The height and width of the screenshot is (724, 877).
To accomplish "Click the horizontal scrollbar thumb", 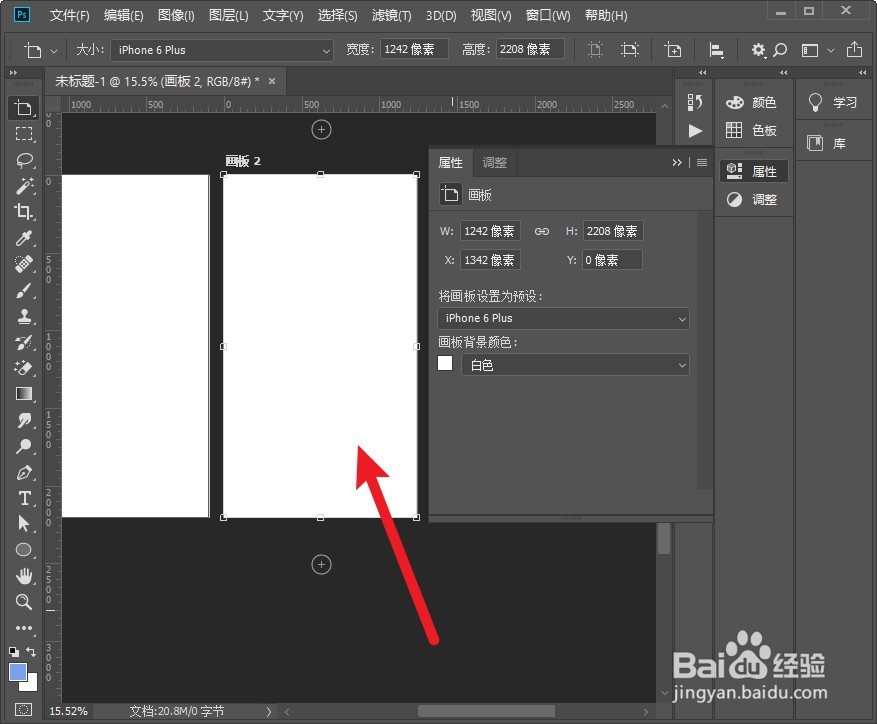I will click(x=486, y=711).
